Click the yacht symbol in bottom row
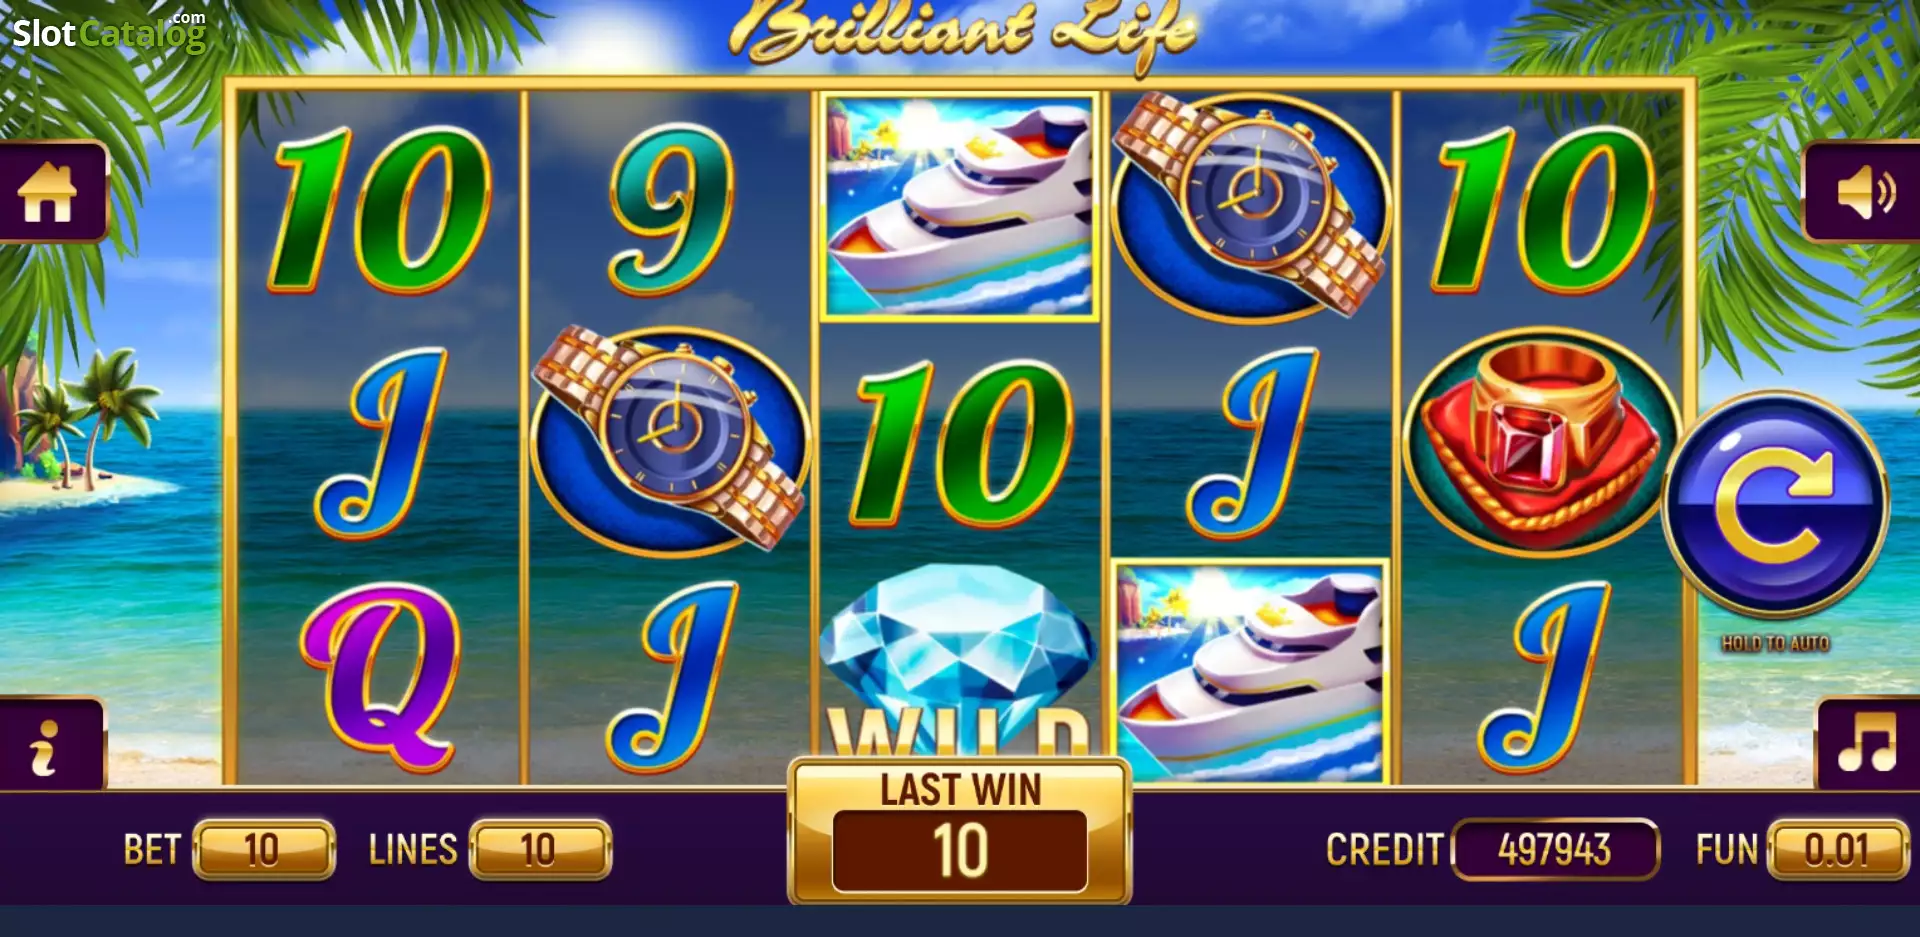 (1249, 672)
